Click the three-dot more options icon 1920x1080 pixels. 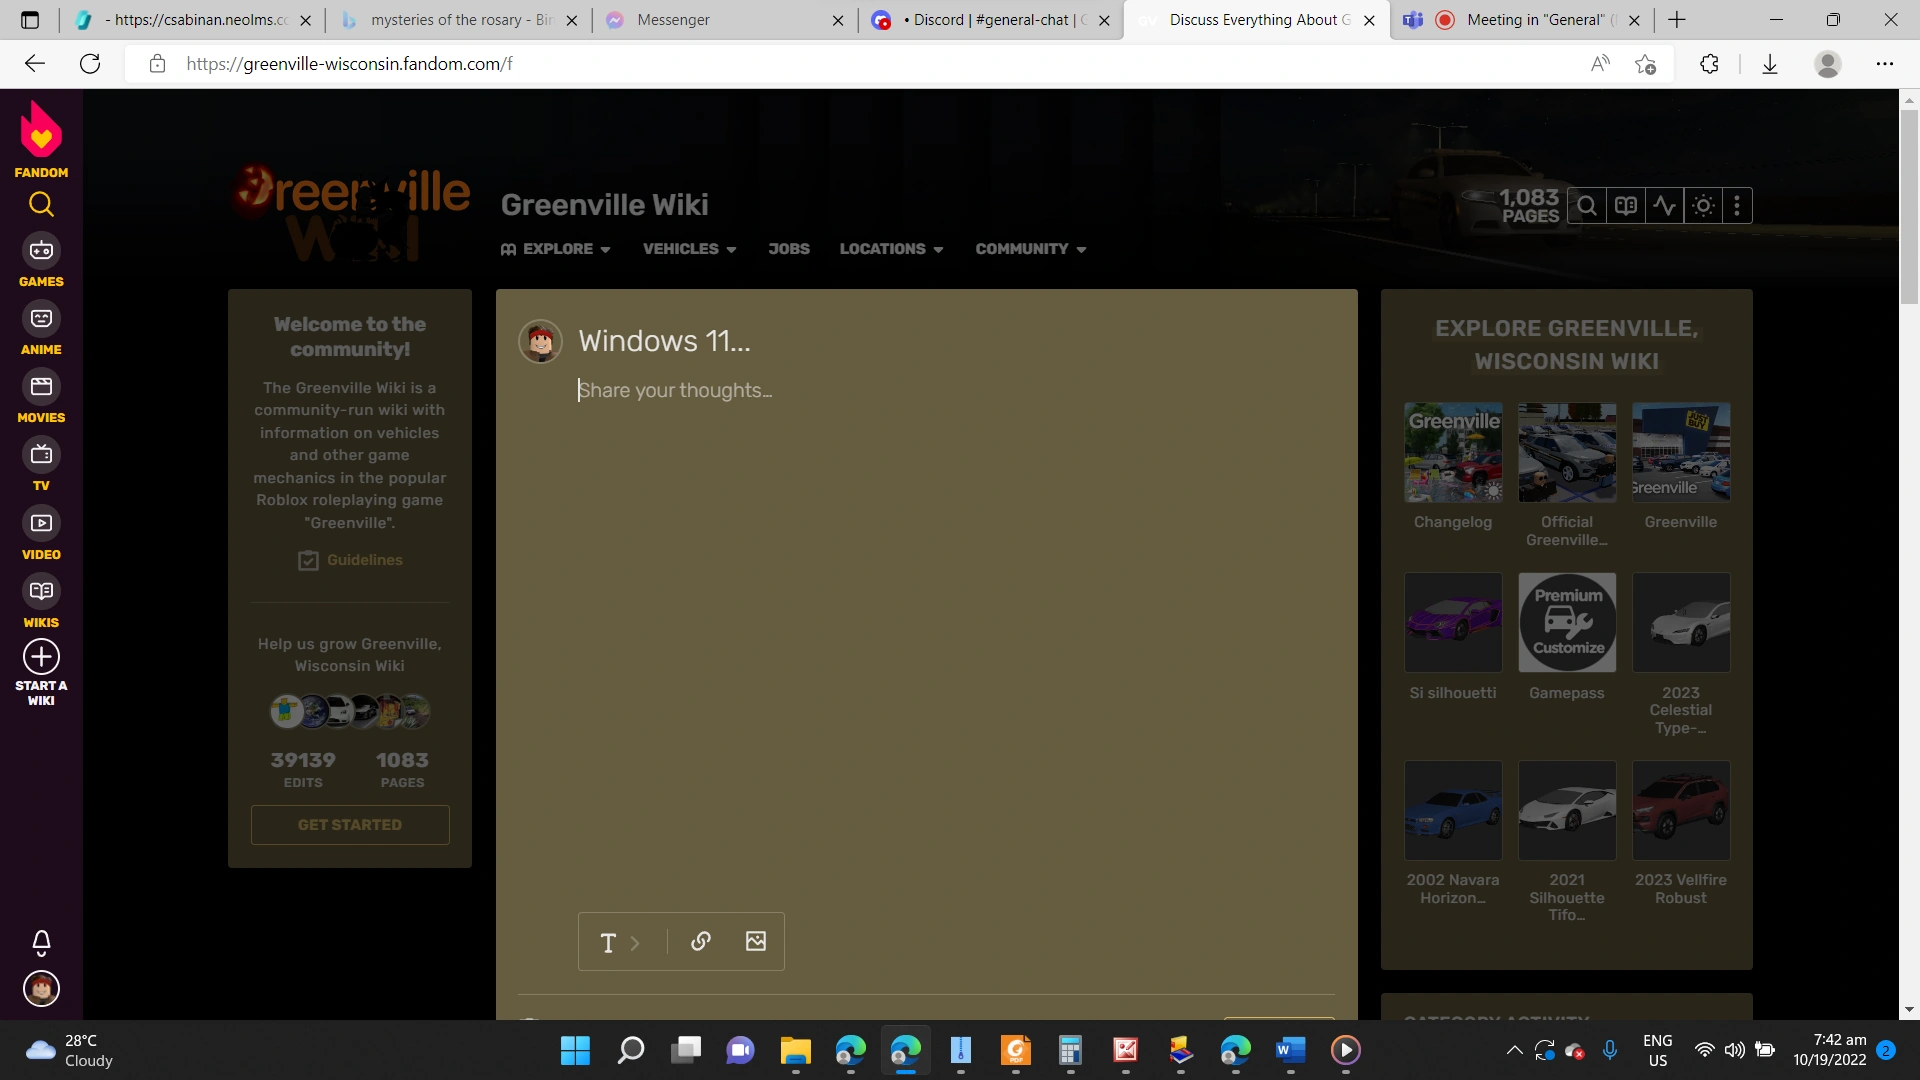pos(1738,205)
